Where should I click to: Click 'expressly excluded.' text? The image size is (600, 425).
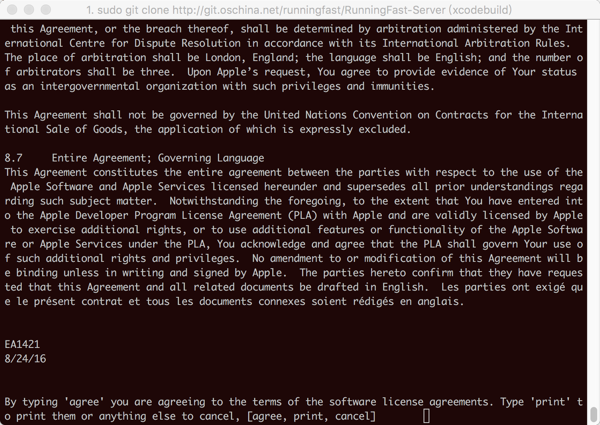355,129
